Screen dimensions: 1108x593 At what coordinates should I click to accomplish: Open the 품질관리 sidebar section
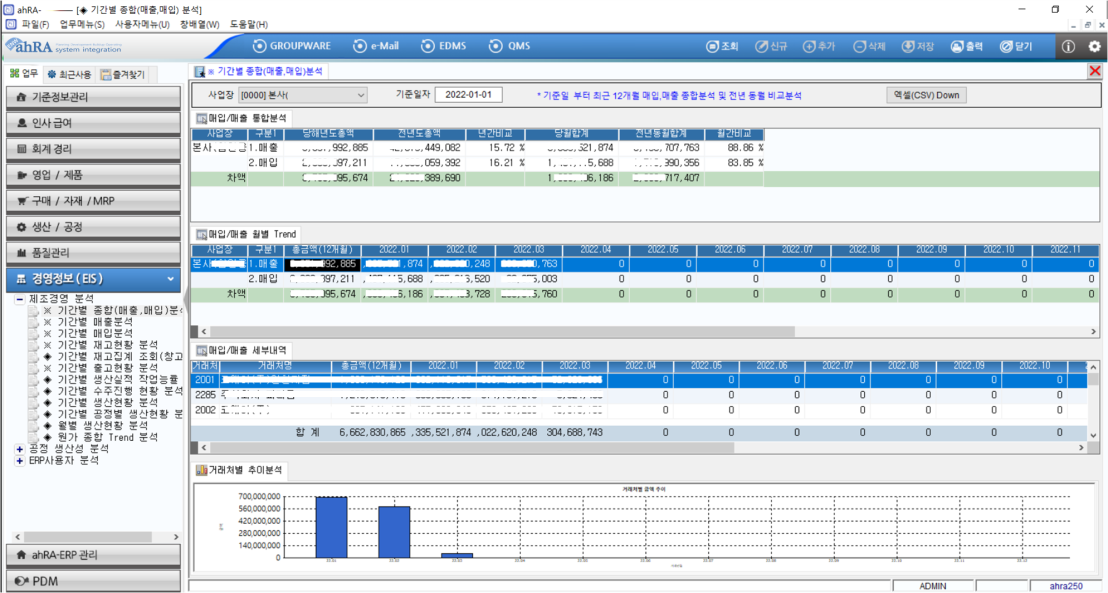93,253
